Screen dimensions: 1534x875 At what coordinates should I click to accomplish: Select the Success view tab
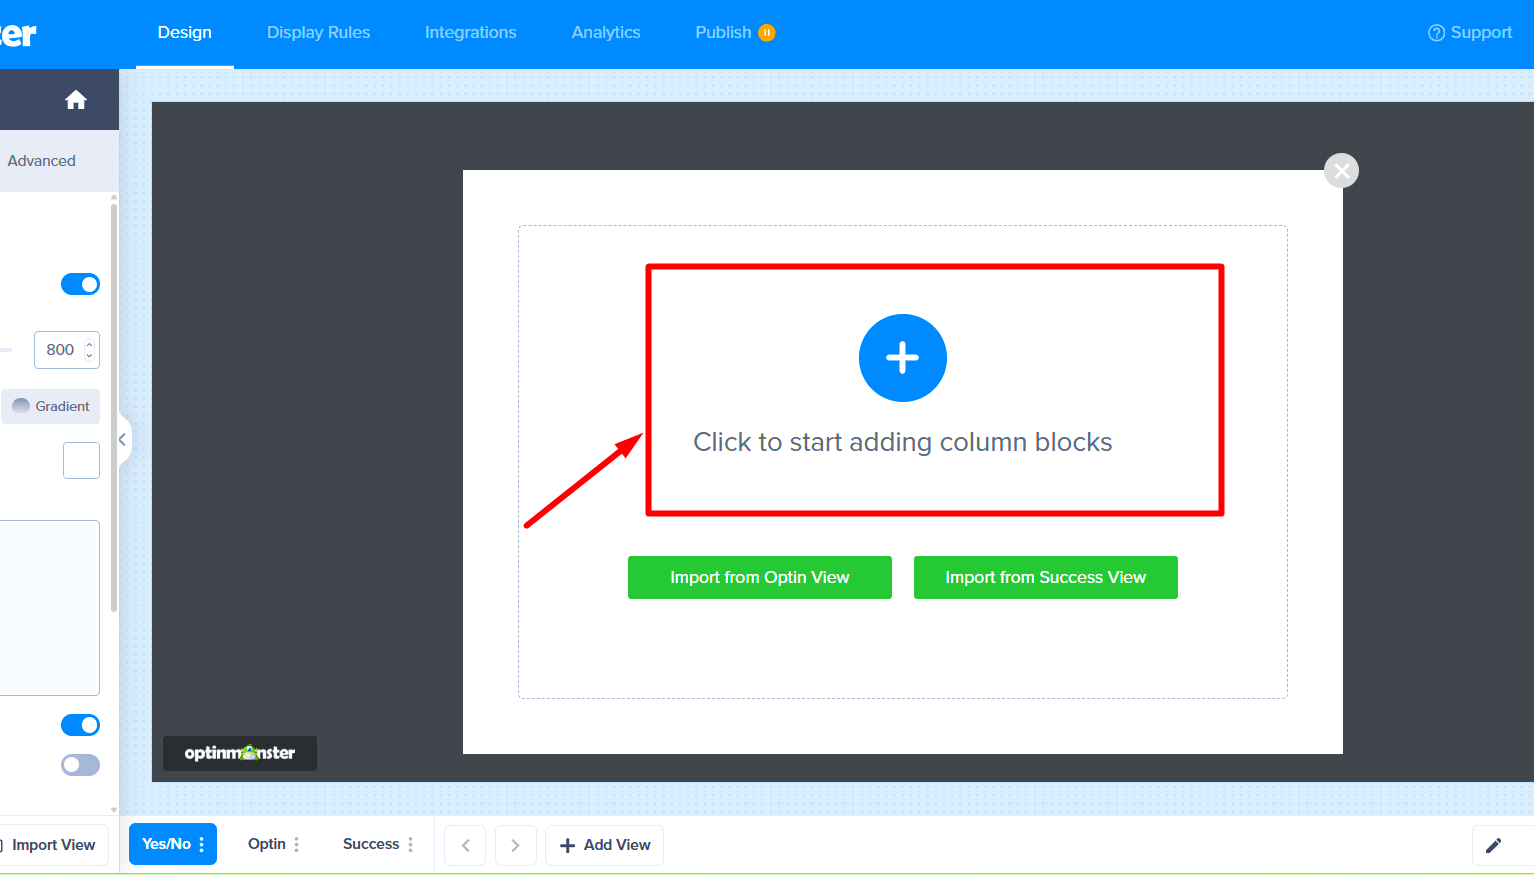click(371, 844)
